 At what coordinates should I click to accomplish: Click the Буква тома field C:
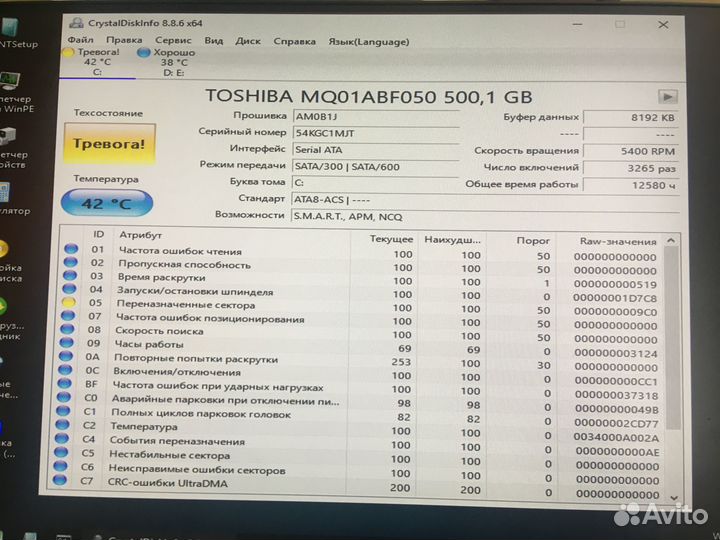click(x=375, y=183)
